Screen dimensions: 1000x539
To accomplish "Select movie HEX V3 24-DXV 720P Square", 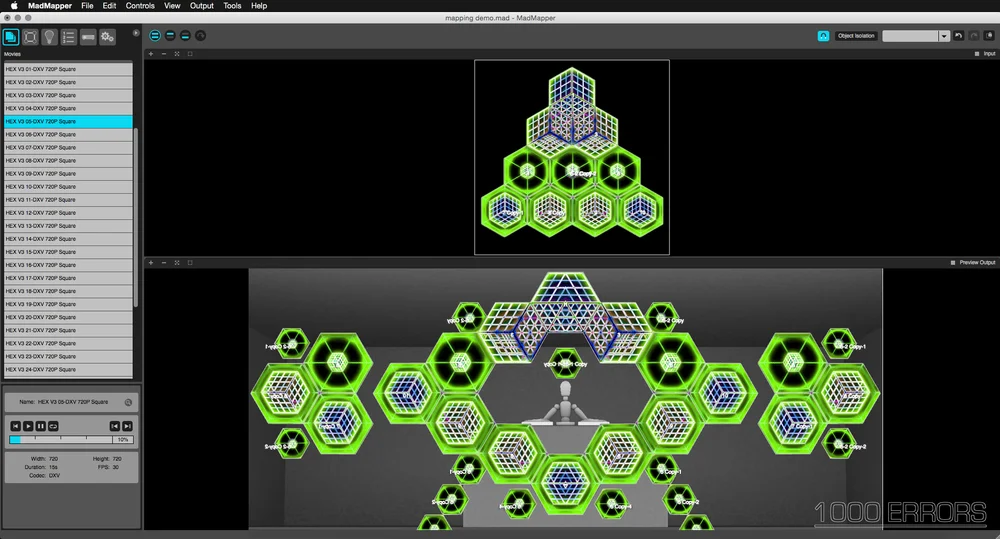I will pyautogui.click(x=68, y=369).
